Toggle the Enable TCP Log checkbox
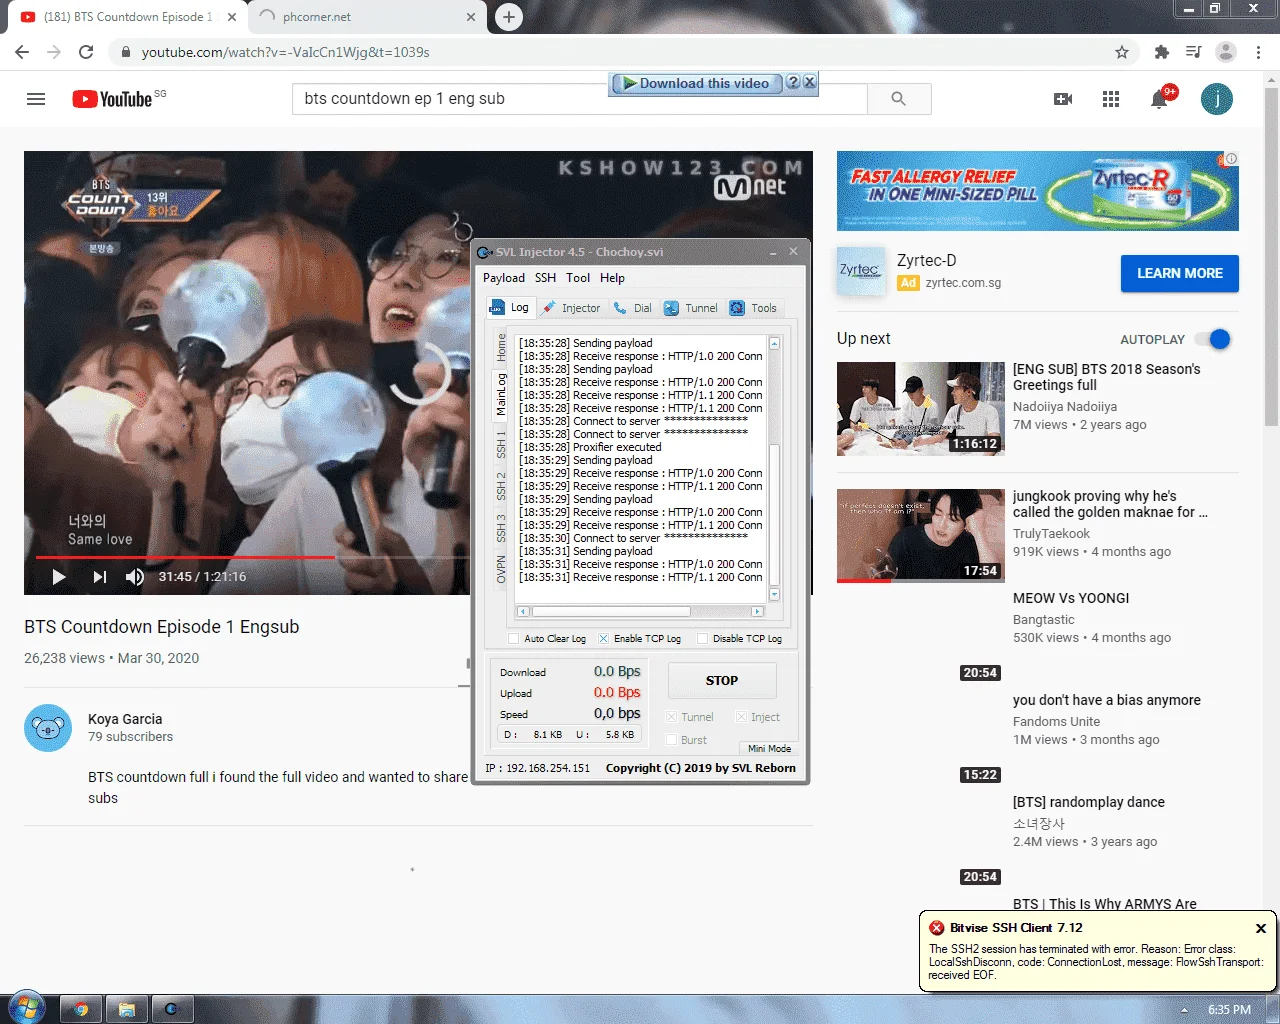The width and height of the screenshot is (1280, 1024). coord(603,638)
